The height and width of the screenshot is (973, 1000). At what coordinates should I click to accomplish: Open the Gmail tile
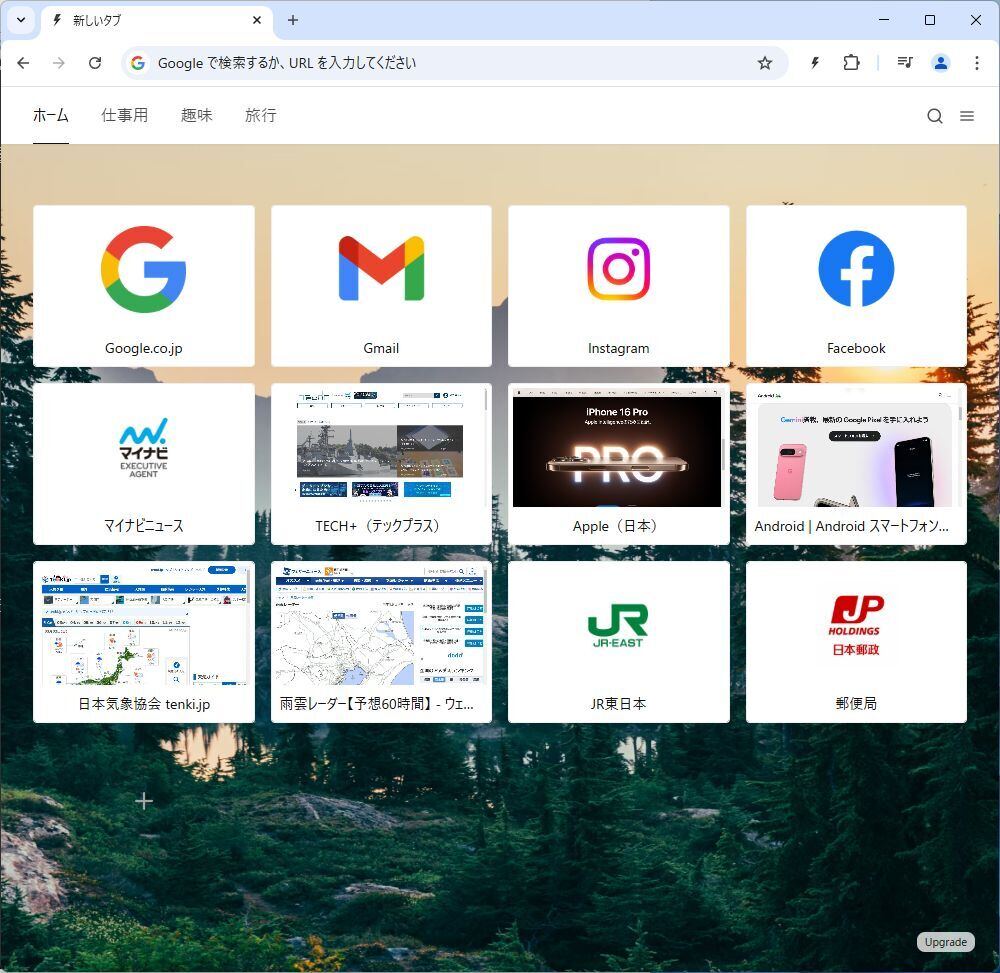(x=381, y=286)
